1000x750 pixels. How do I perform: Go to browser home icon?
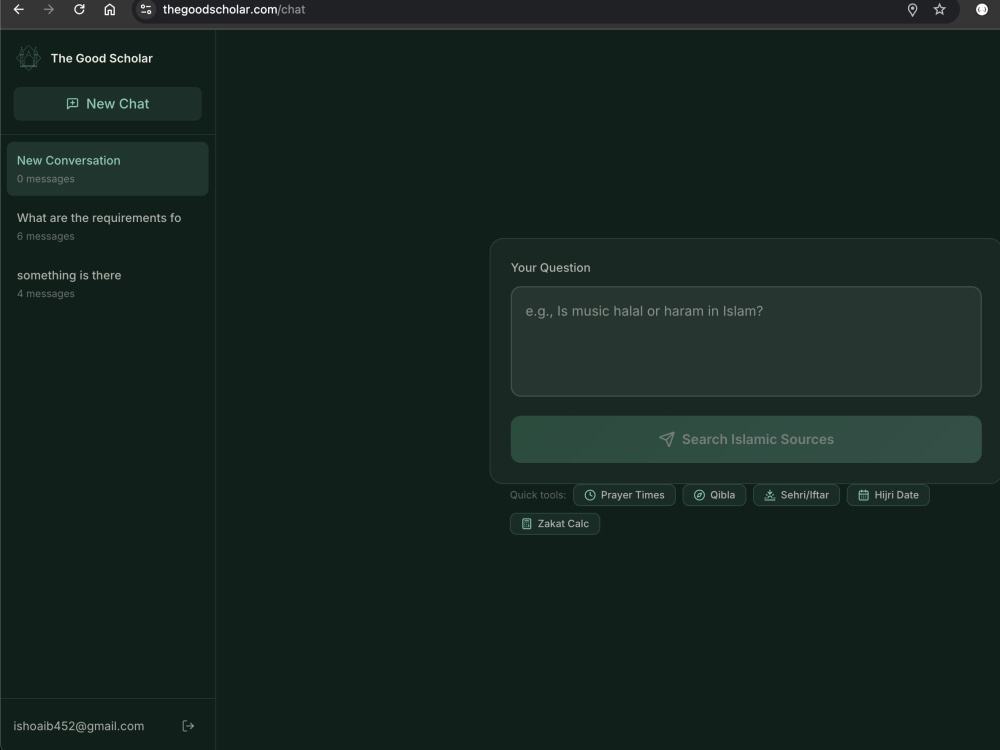(x=110, y=10)
